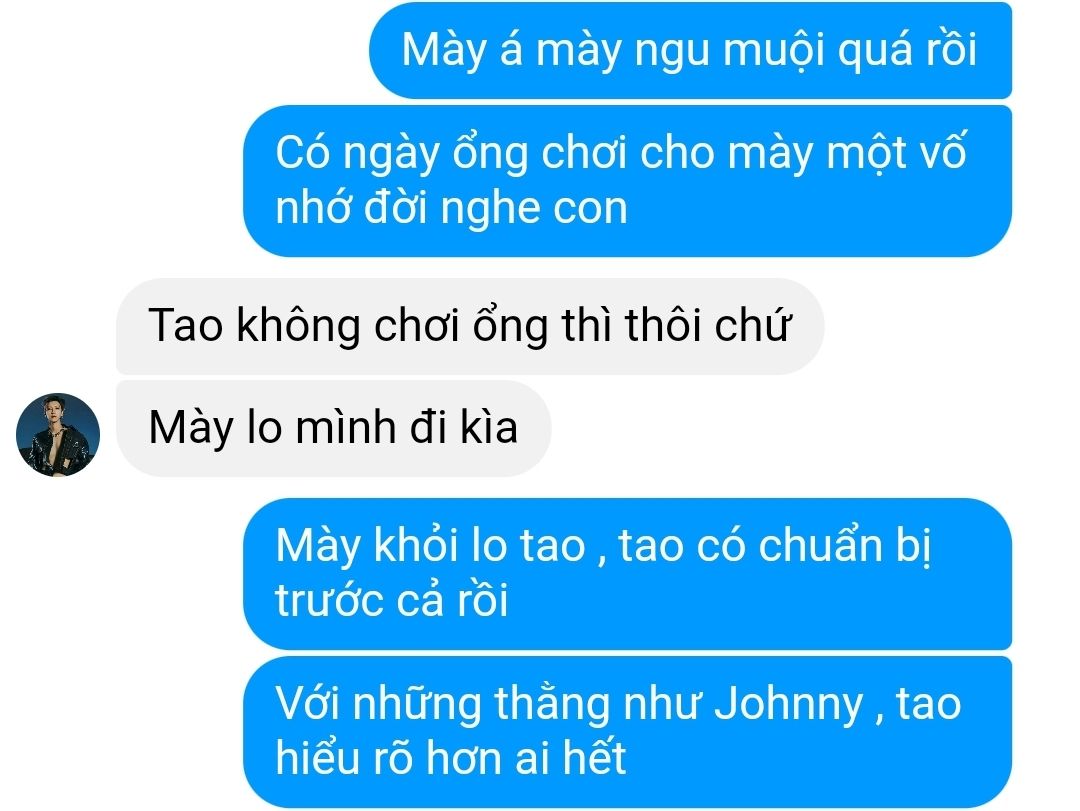Click the words 'hiểu rõ hơn ai hết'
The width and height of the screenshot is (1080, 811).
451,758
